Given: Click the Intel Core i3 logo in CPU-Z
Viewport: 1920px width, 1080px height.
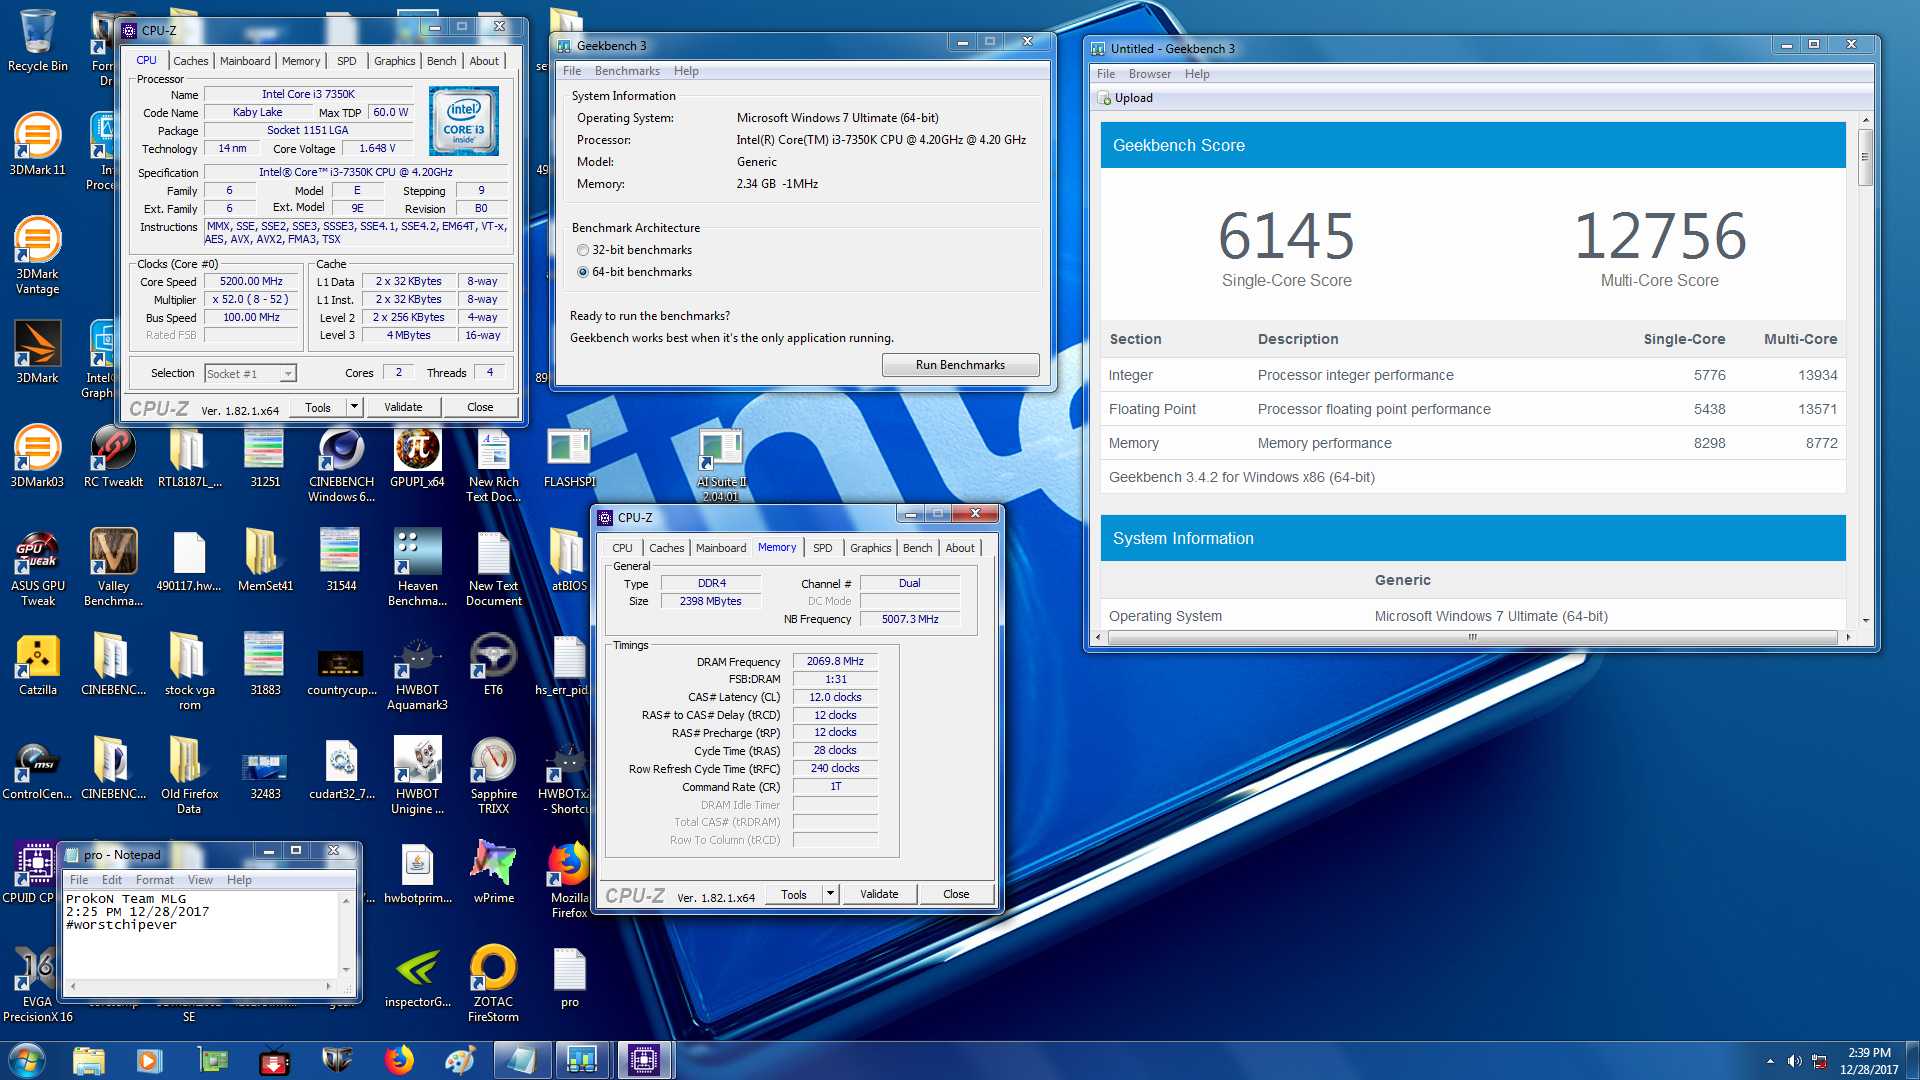Looking at the screenshot, I should [x=463, y=121].
